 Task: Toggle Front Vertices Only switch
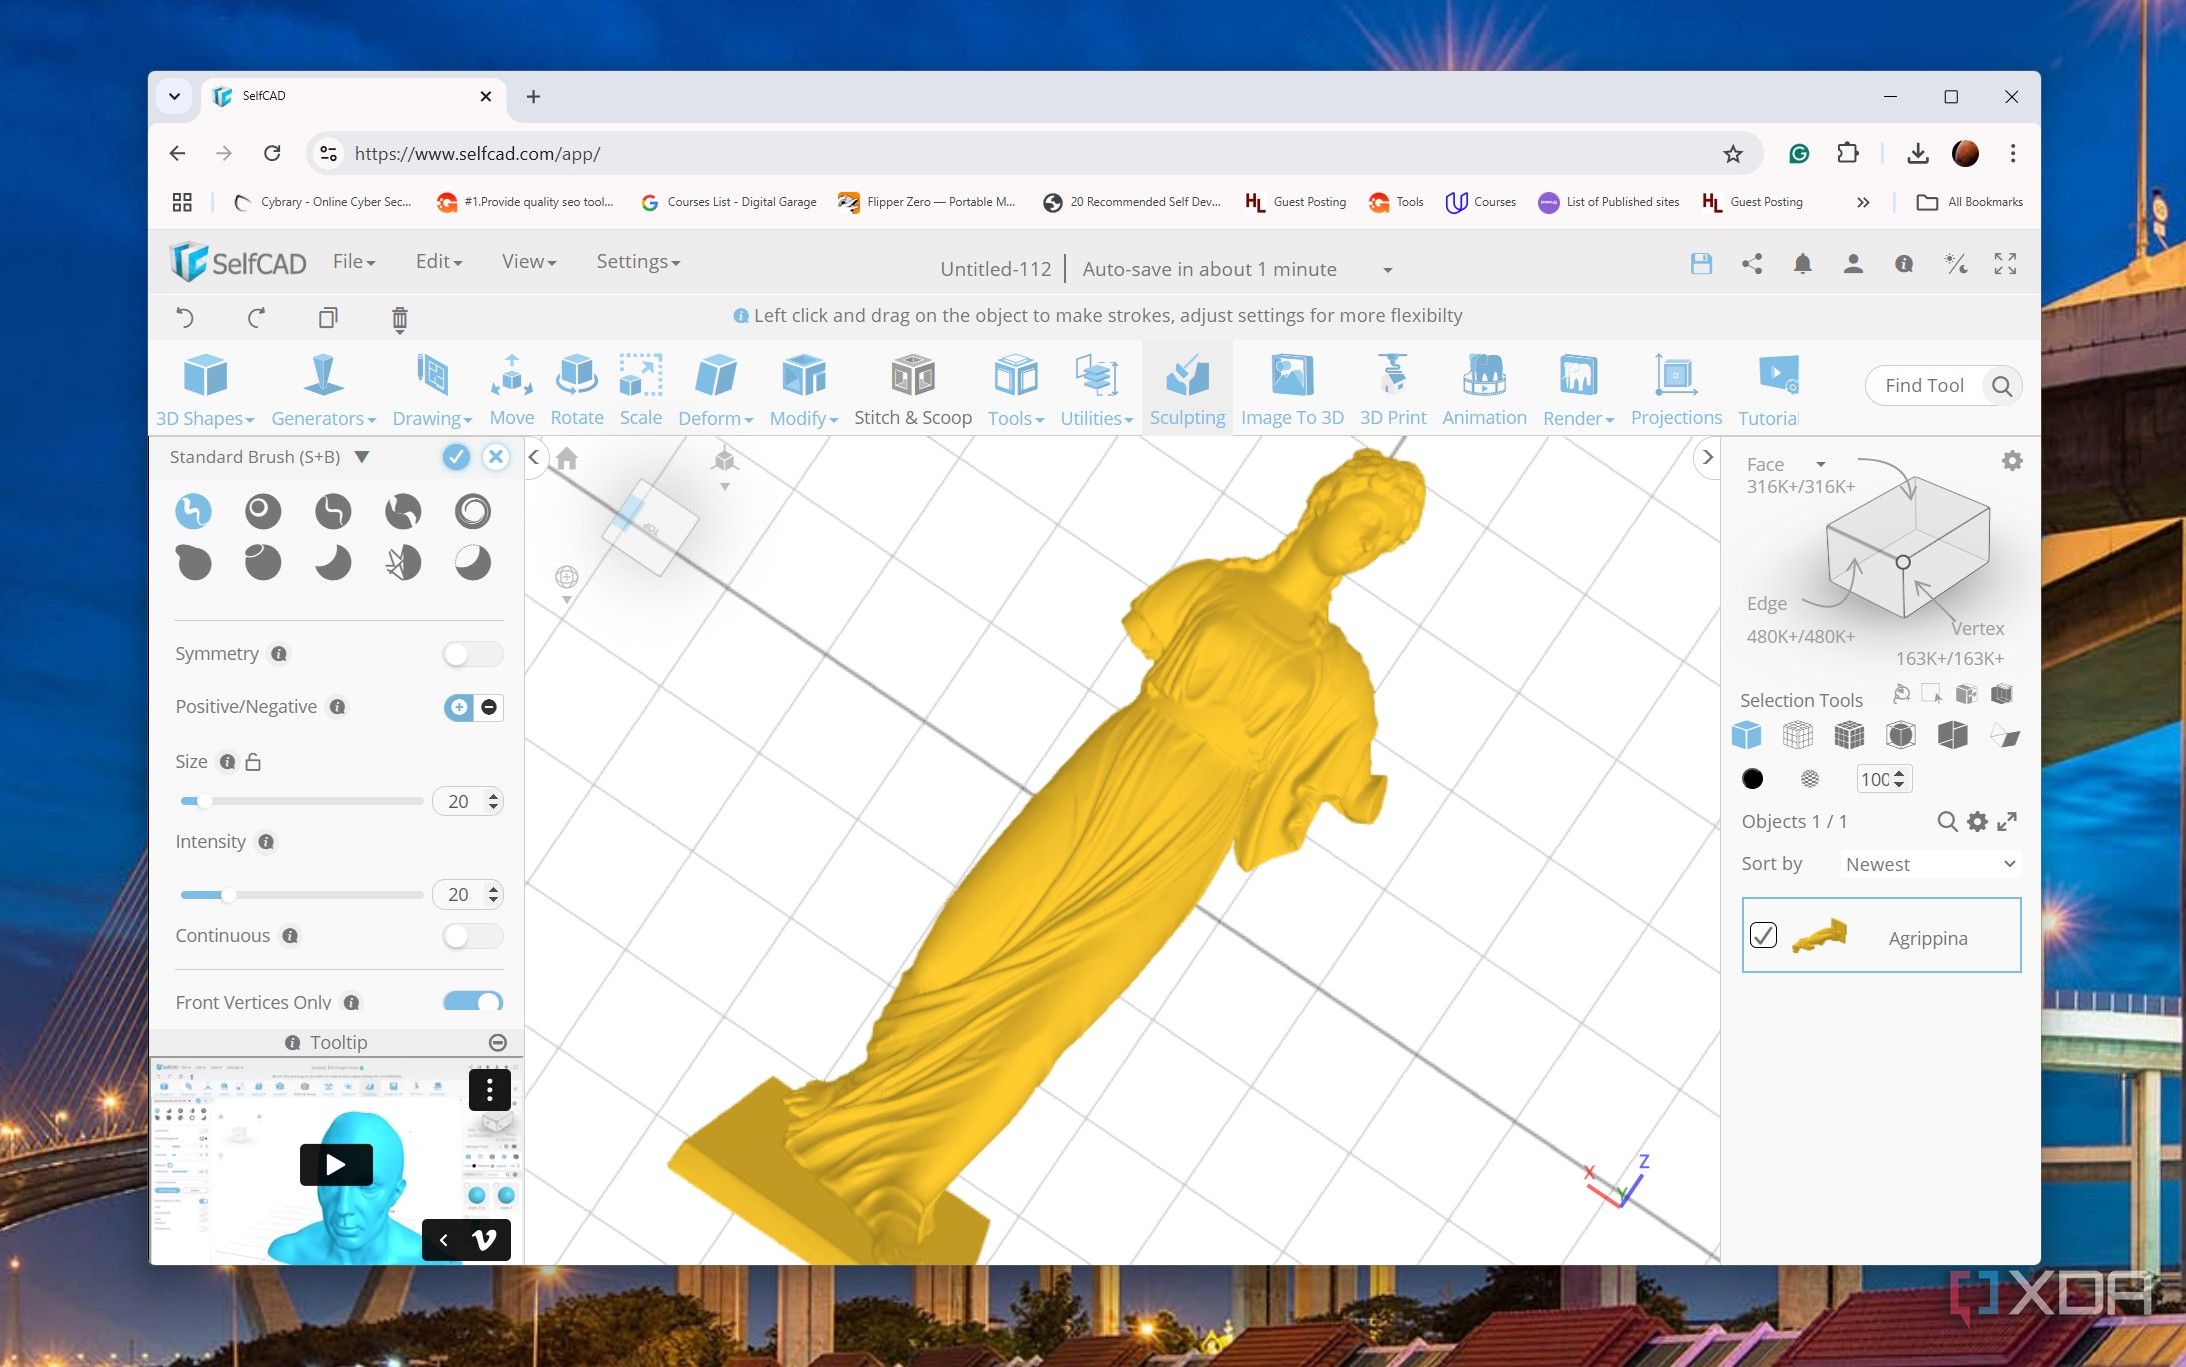coord(473,1001)
